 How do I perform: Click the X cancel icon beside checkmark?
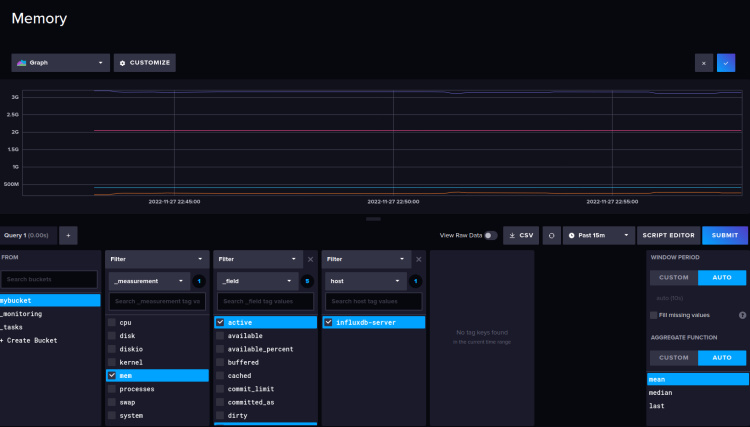click(703, 62)
